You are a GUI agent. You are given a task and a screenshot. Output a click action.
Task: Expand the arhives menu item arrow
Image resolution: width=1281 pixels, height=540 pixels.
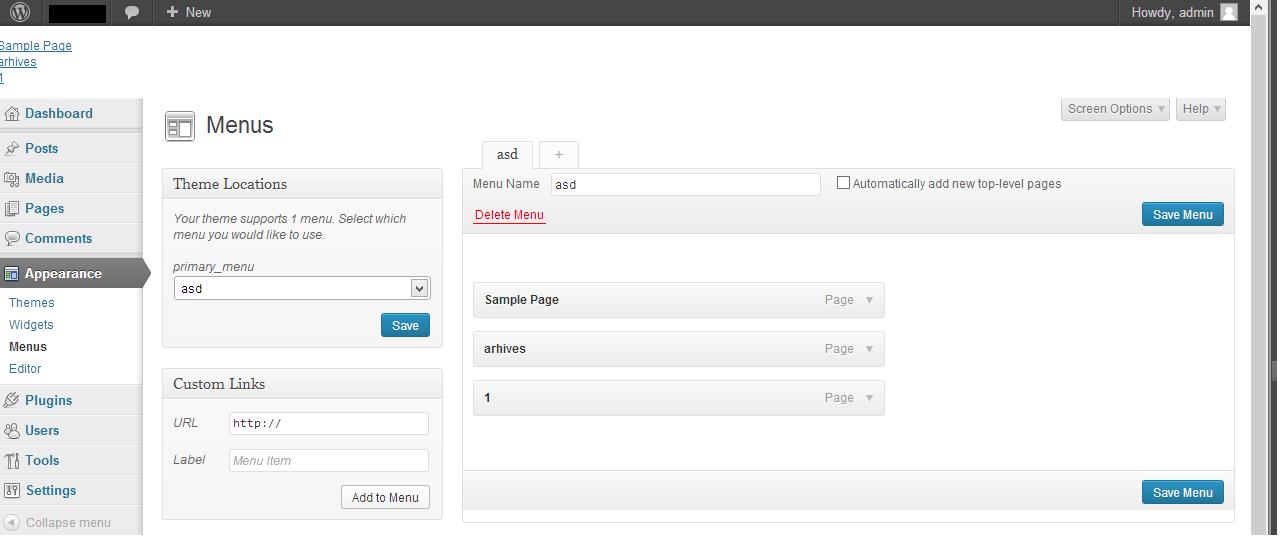pos(869,349)
